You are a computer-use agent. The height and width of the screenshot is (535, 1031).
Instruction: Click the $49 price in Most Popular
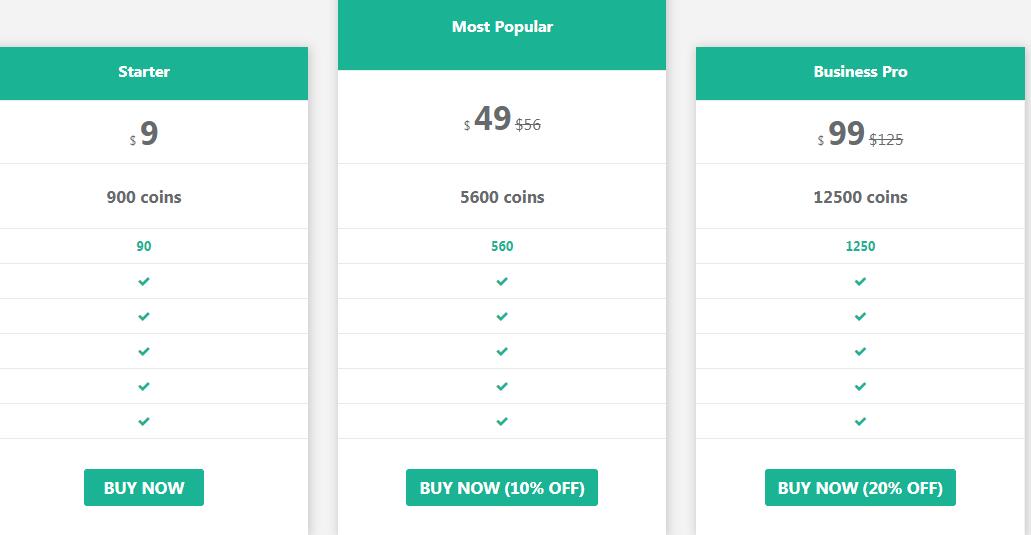[492, 119]
